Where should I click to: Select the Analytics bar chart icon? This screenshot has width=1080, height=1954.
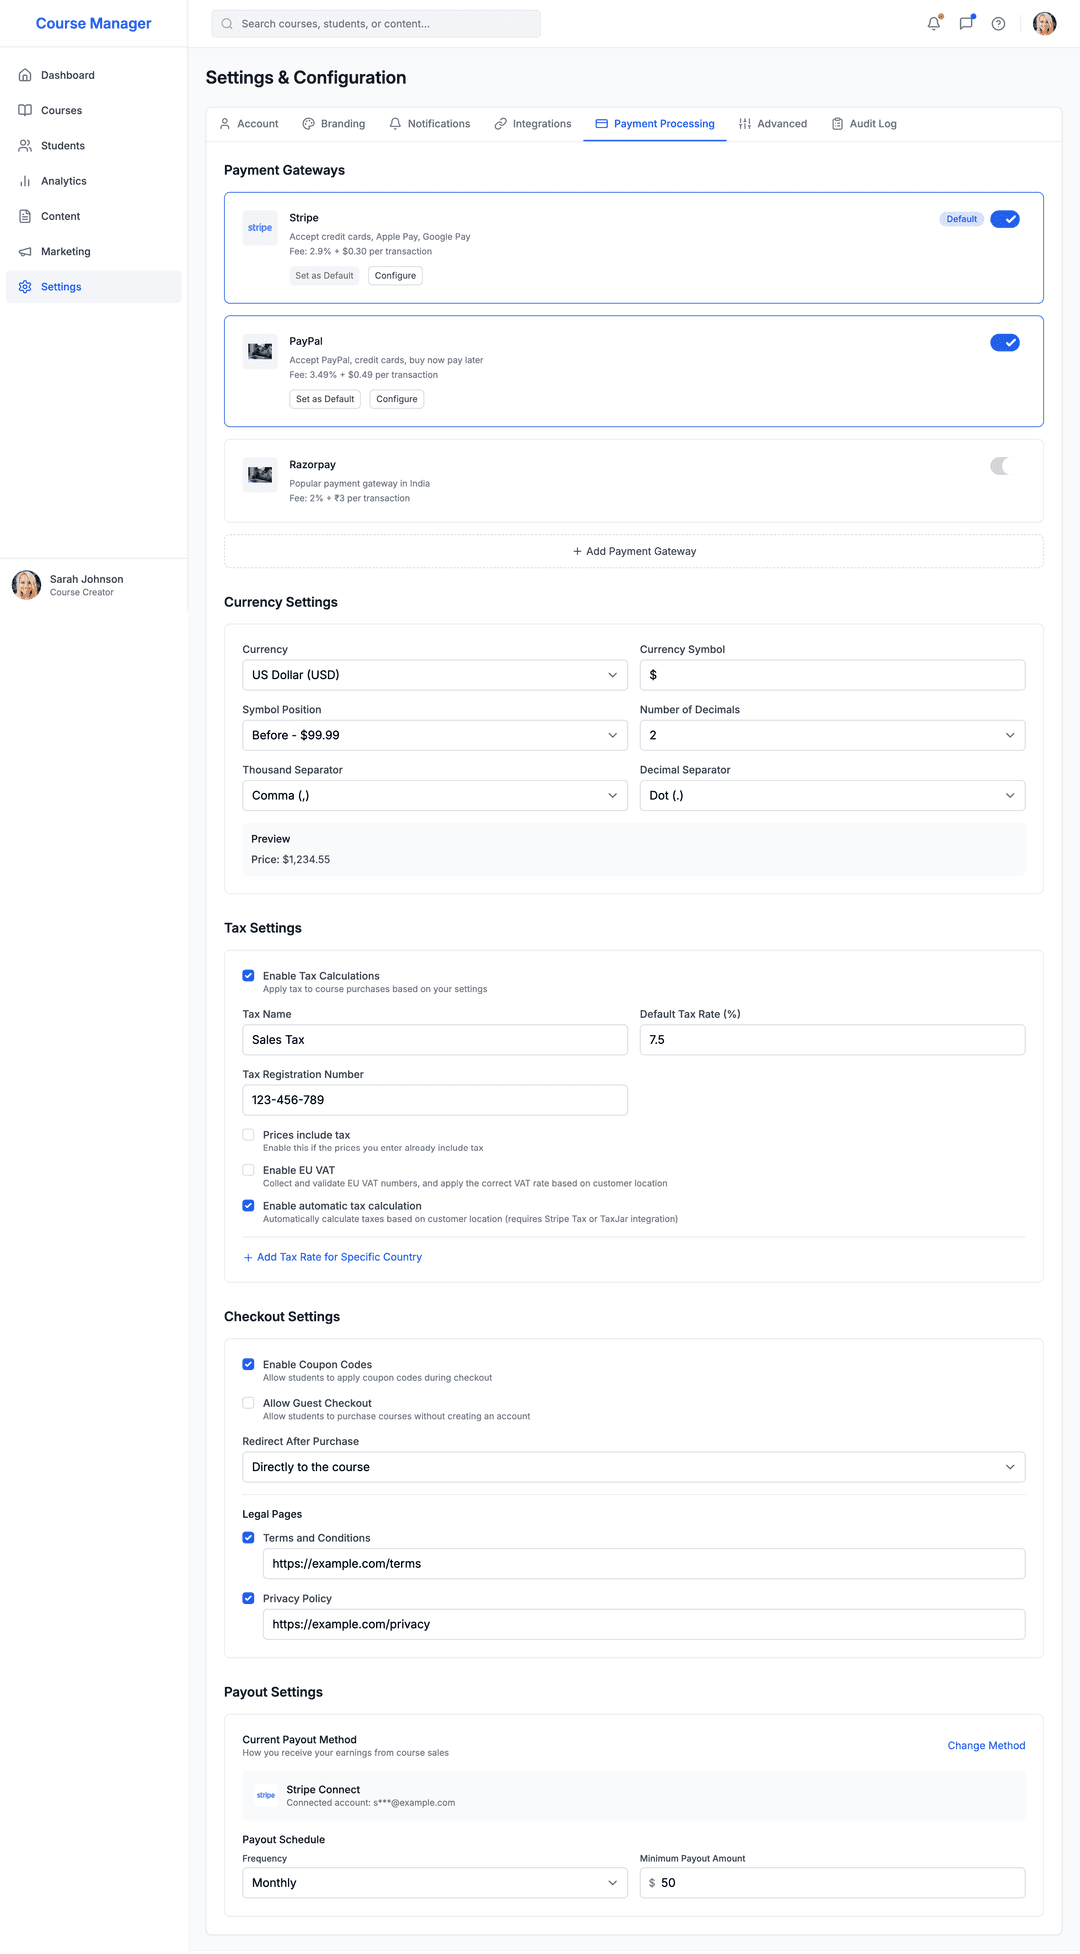[25, 181]
